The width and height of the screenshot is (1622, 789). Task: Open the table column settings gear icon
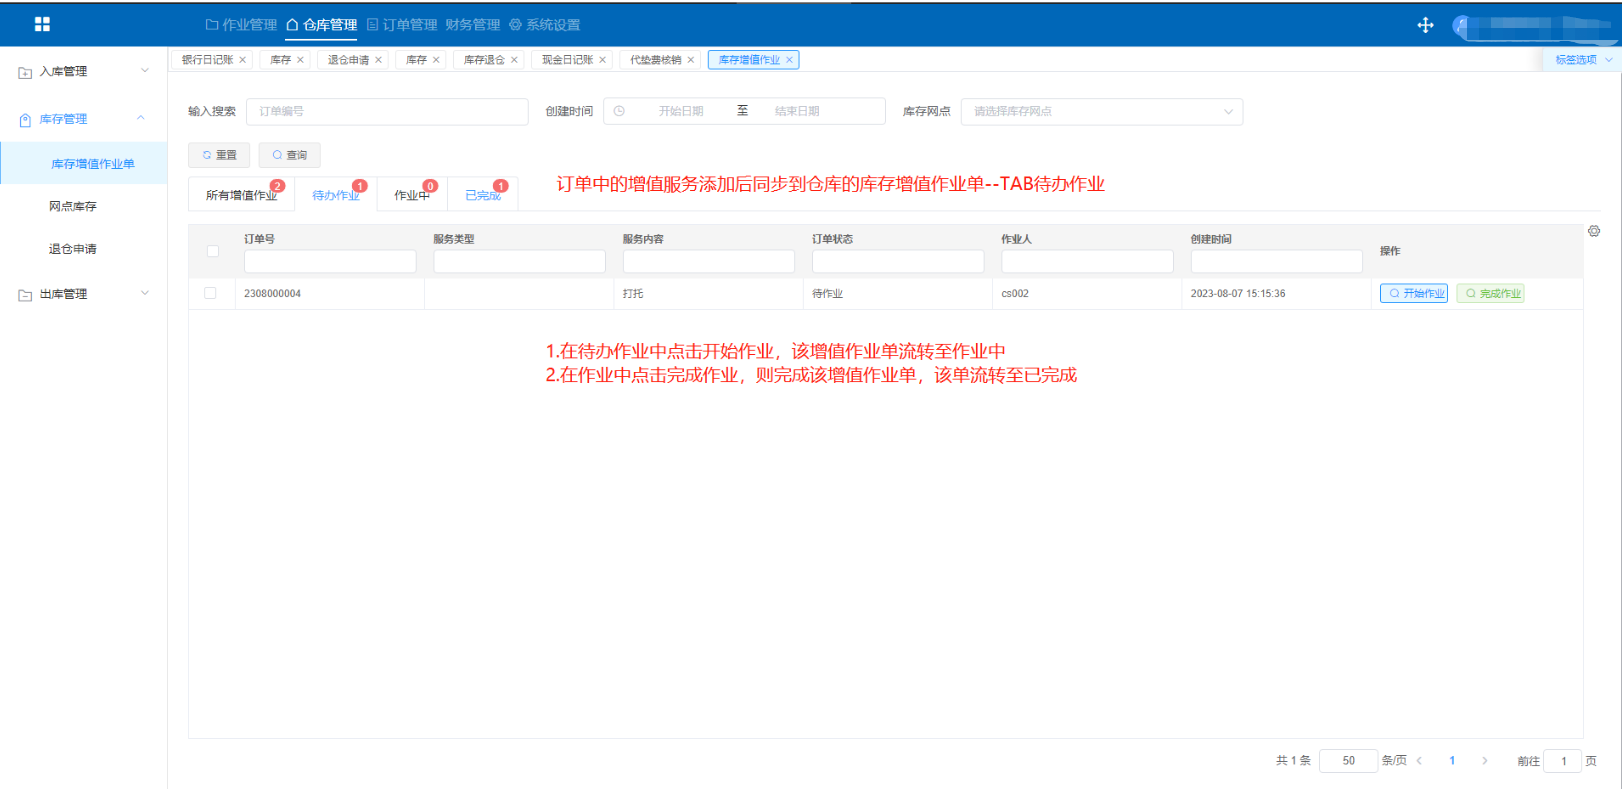(1593, 231)
